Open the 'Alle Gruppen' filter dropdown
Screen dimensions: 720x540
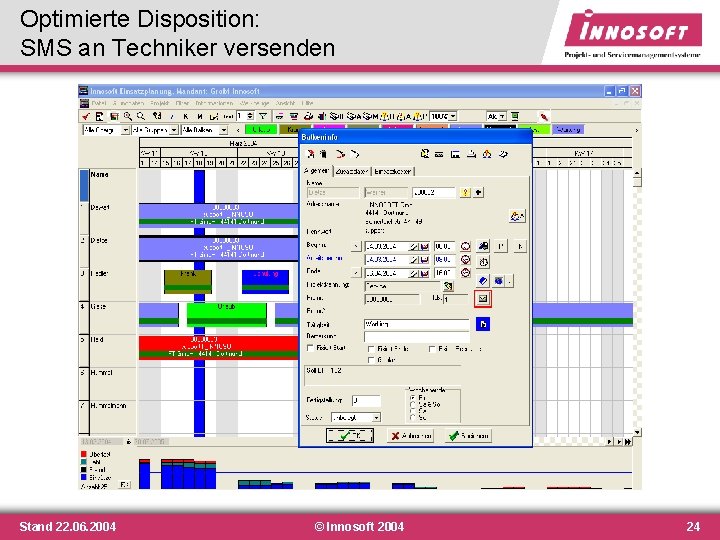[x=174, y=130]
